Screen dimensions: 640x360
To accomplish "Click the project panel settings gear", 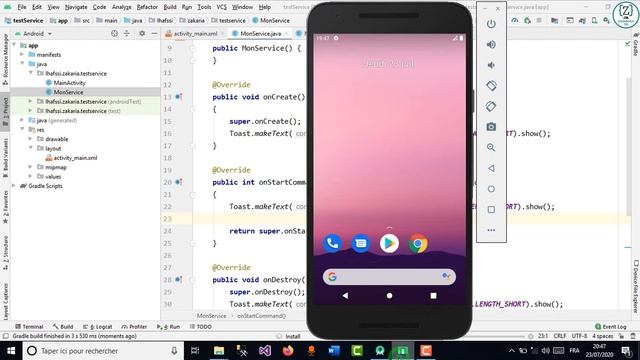I will coord(142,33).
